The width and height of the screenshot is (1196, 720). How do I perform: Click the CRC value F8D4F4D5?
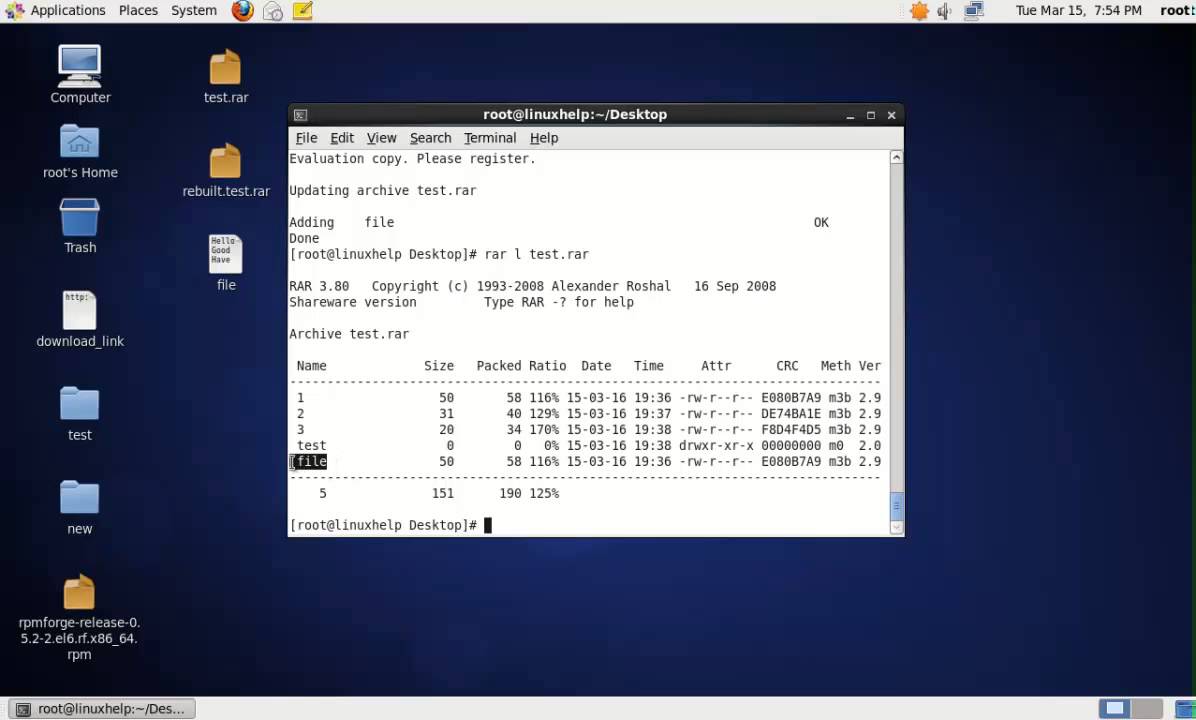pyautogui.click(x=791, y=429)
